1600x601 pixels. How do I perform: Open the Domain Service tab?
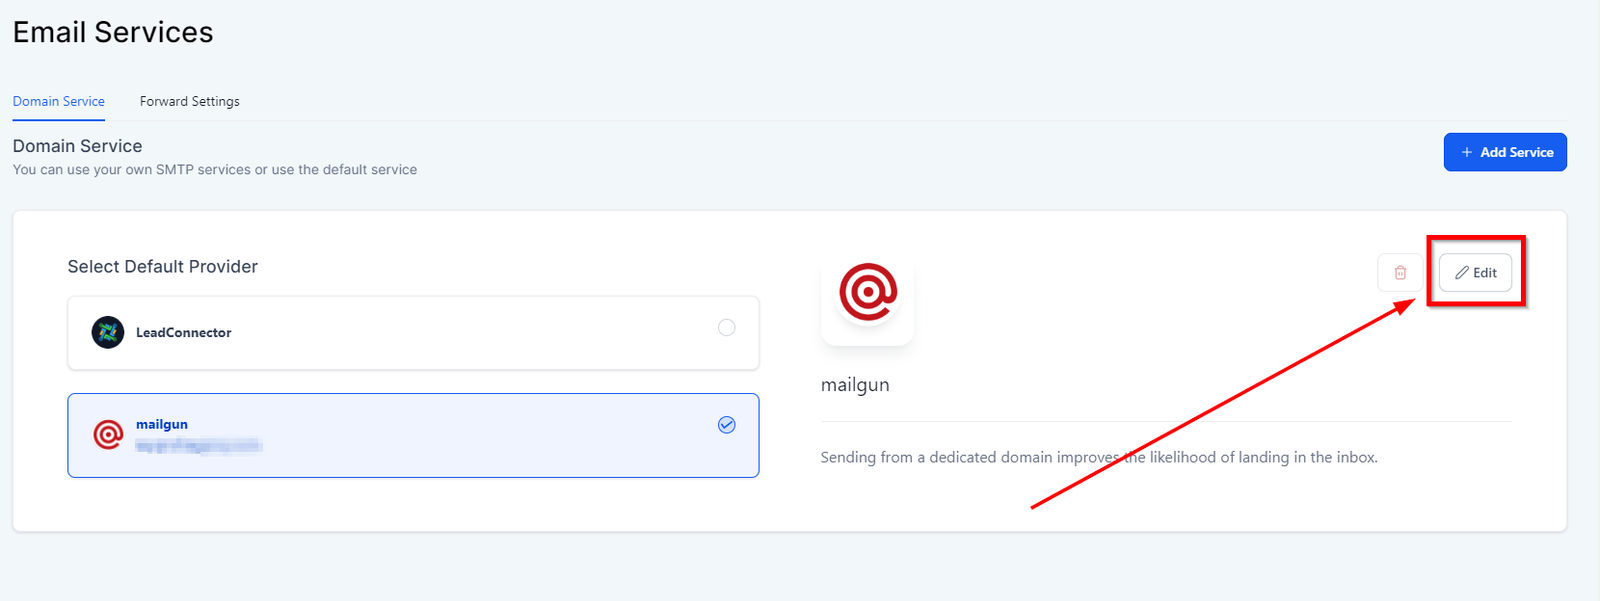pos(58,101)
